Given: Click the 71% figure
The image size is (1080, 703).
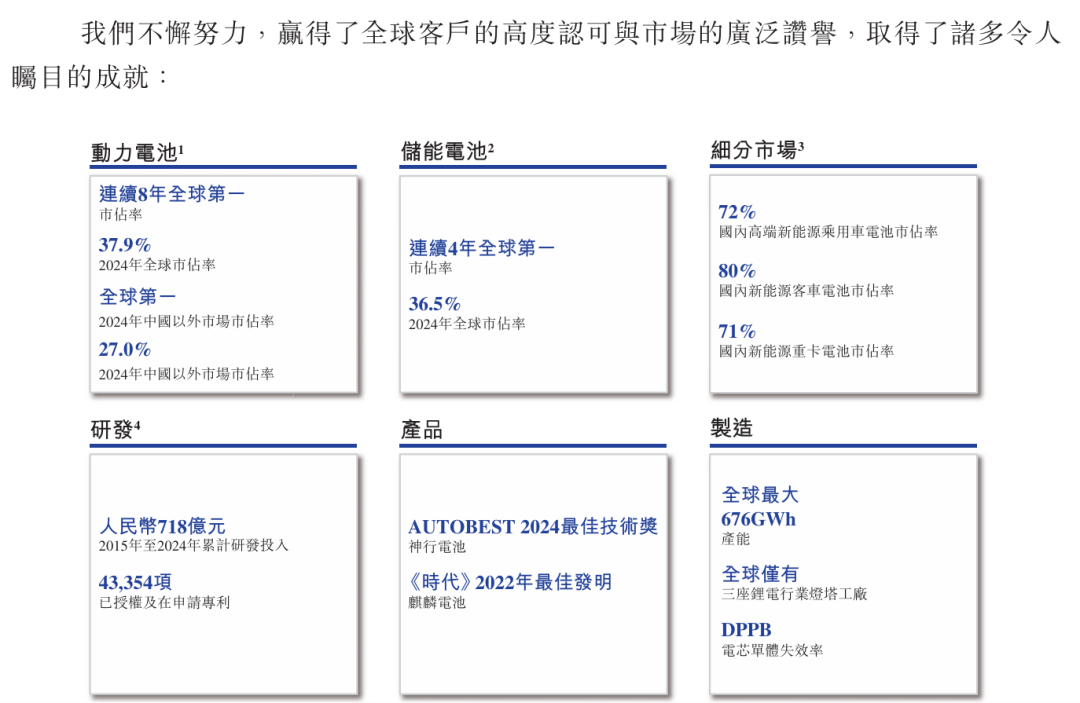Looking at the screenshot, I should click(x=737, y=332).
